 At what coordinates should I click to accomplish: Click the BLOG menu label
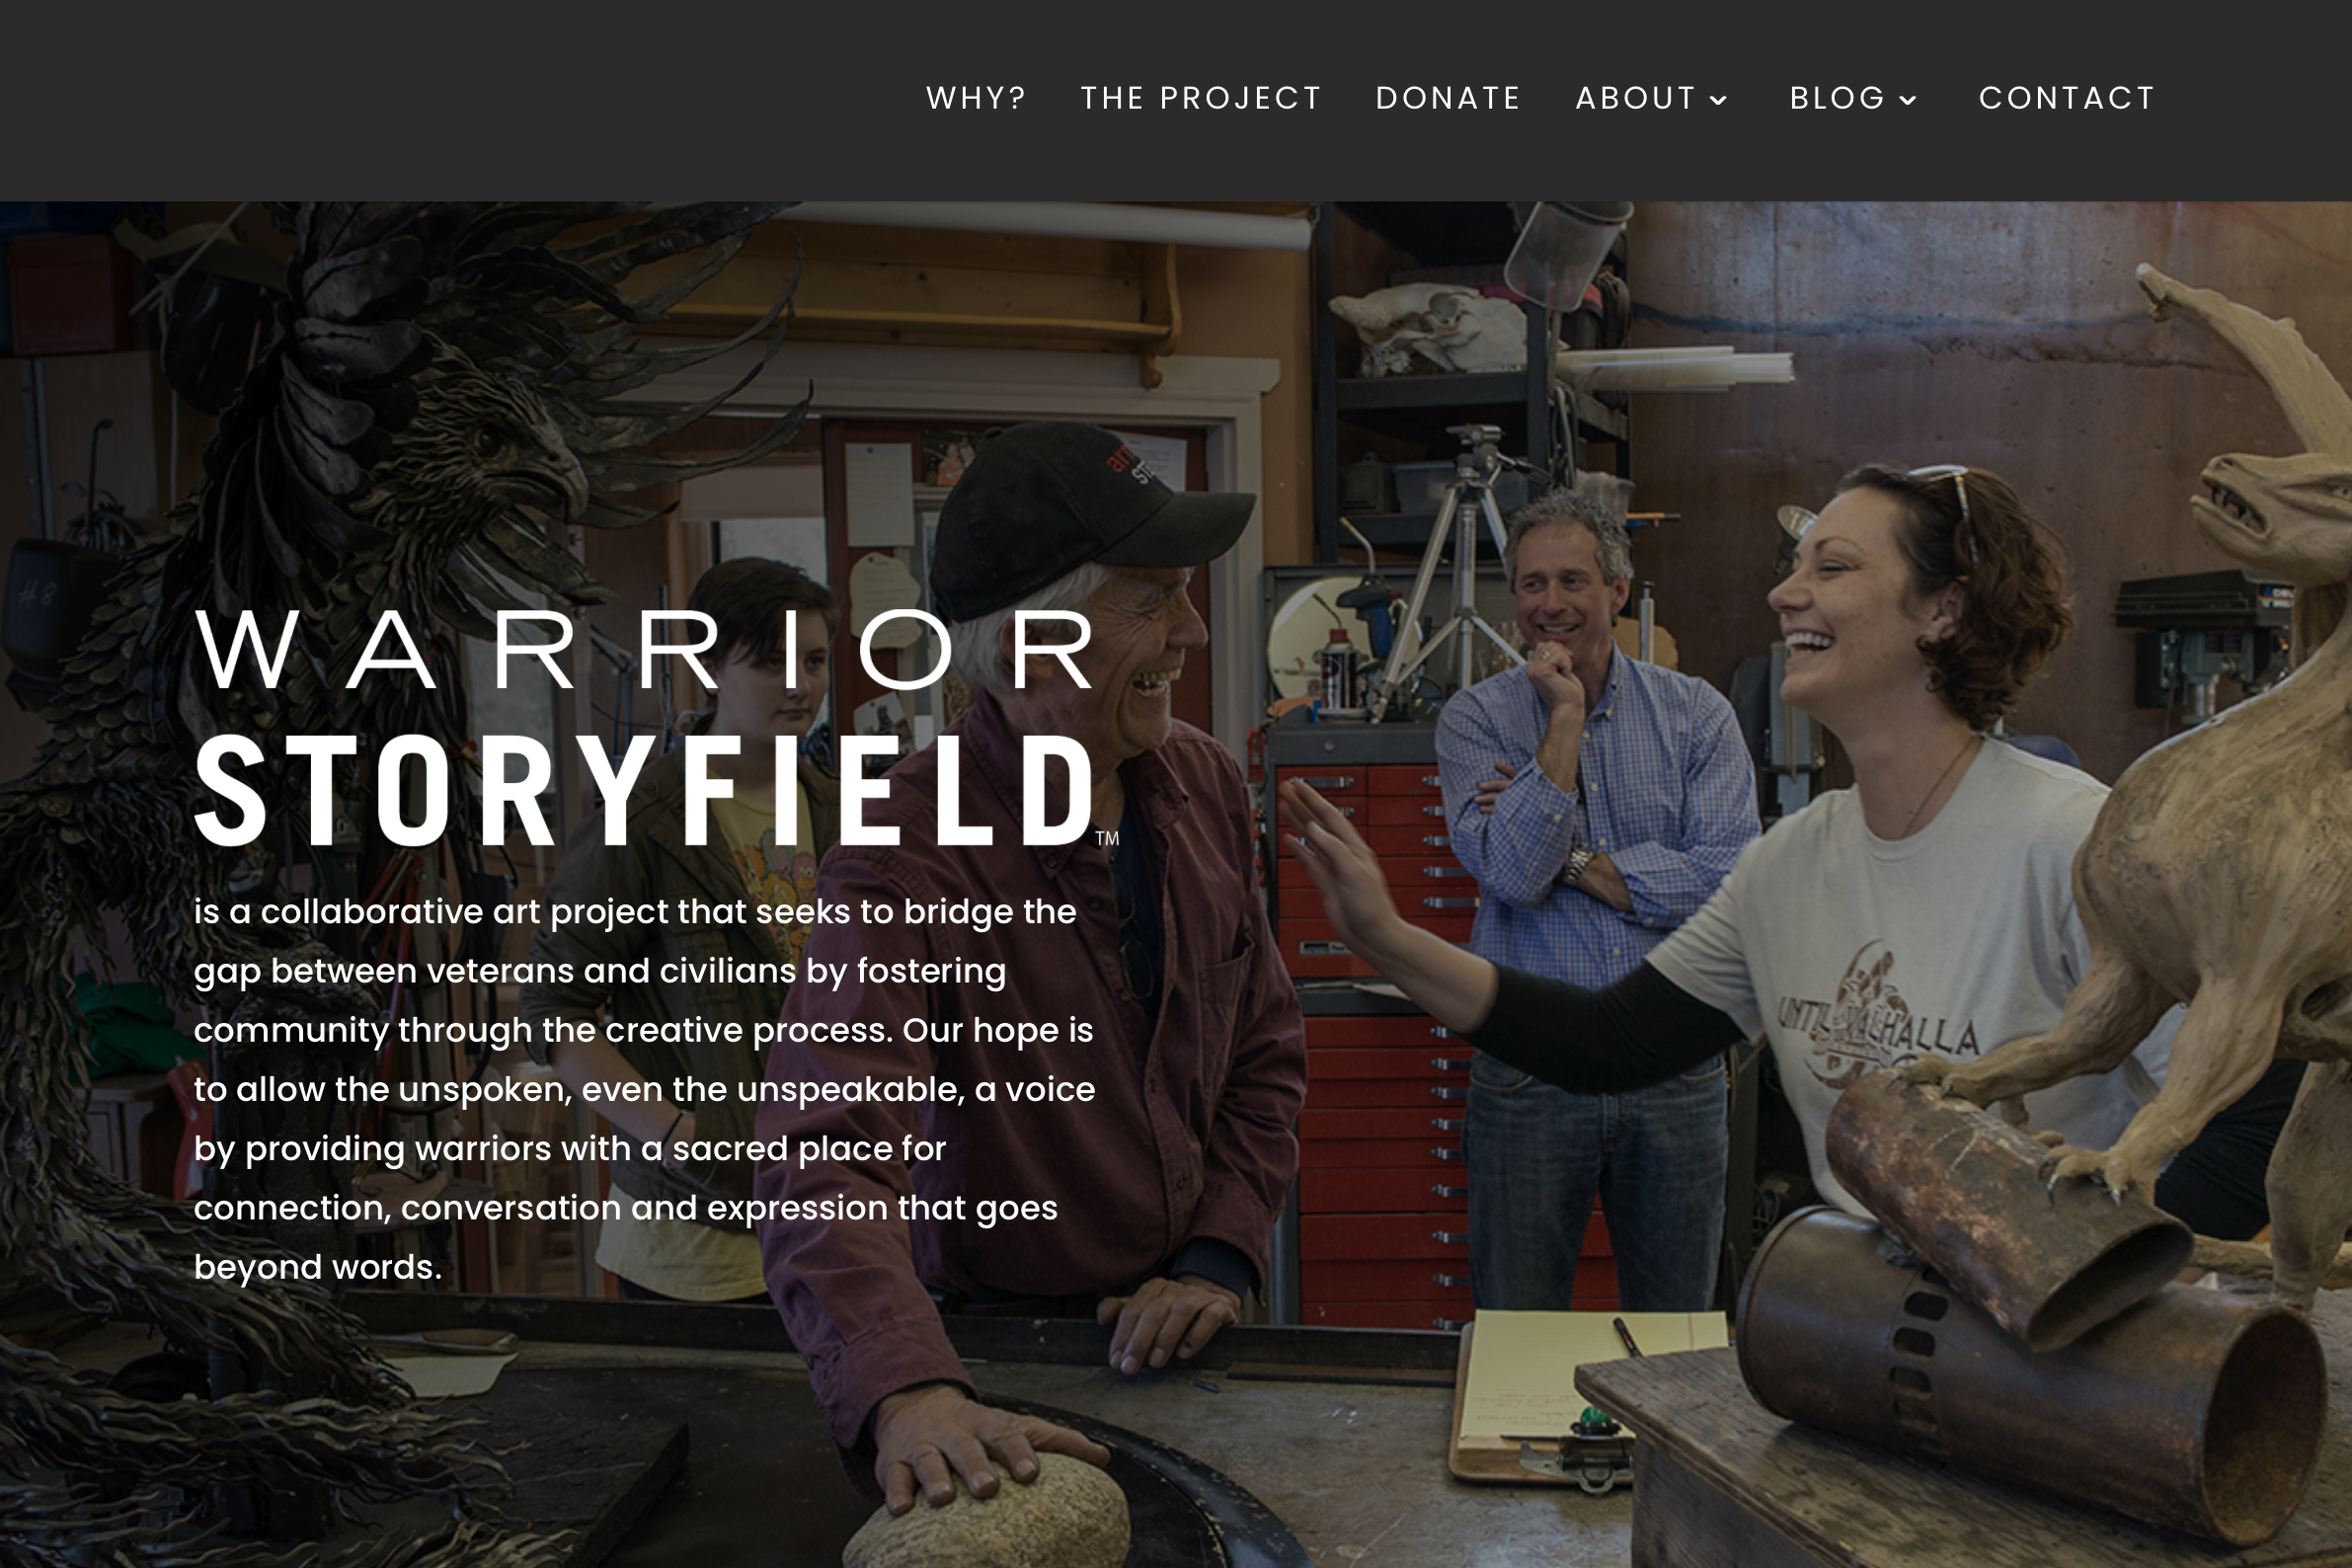click(x=1837, y=98)
